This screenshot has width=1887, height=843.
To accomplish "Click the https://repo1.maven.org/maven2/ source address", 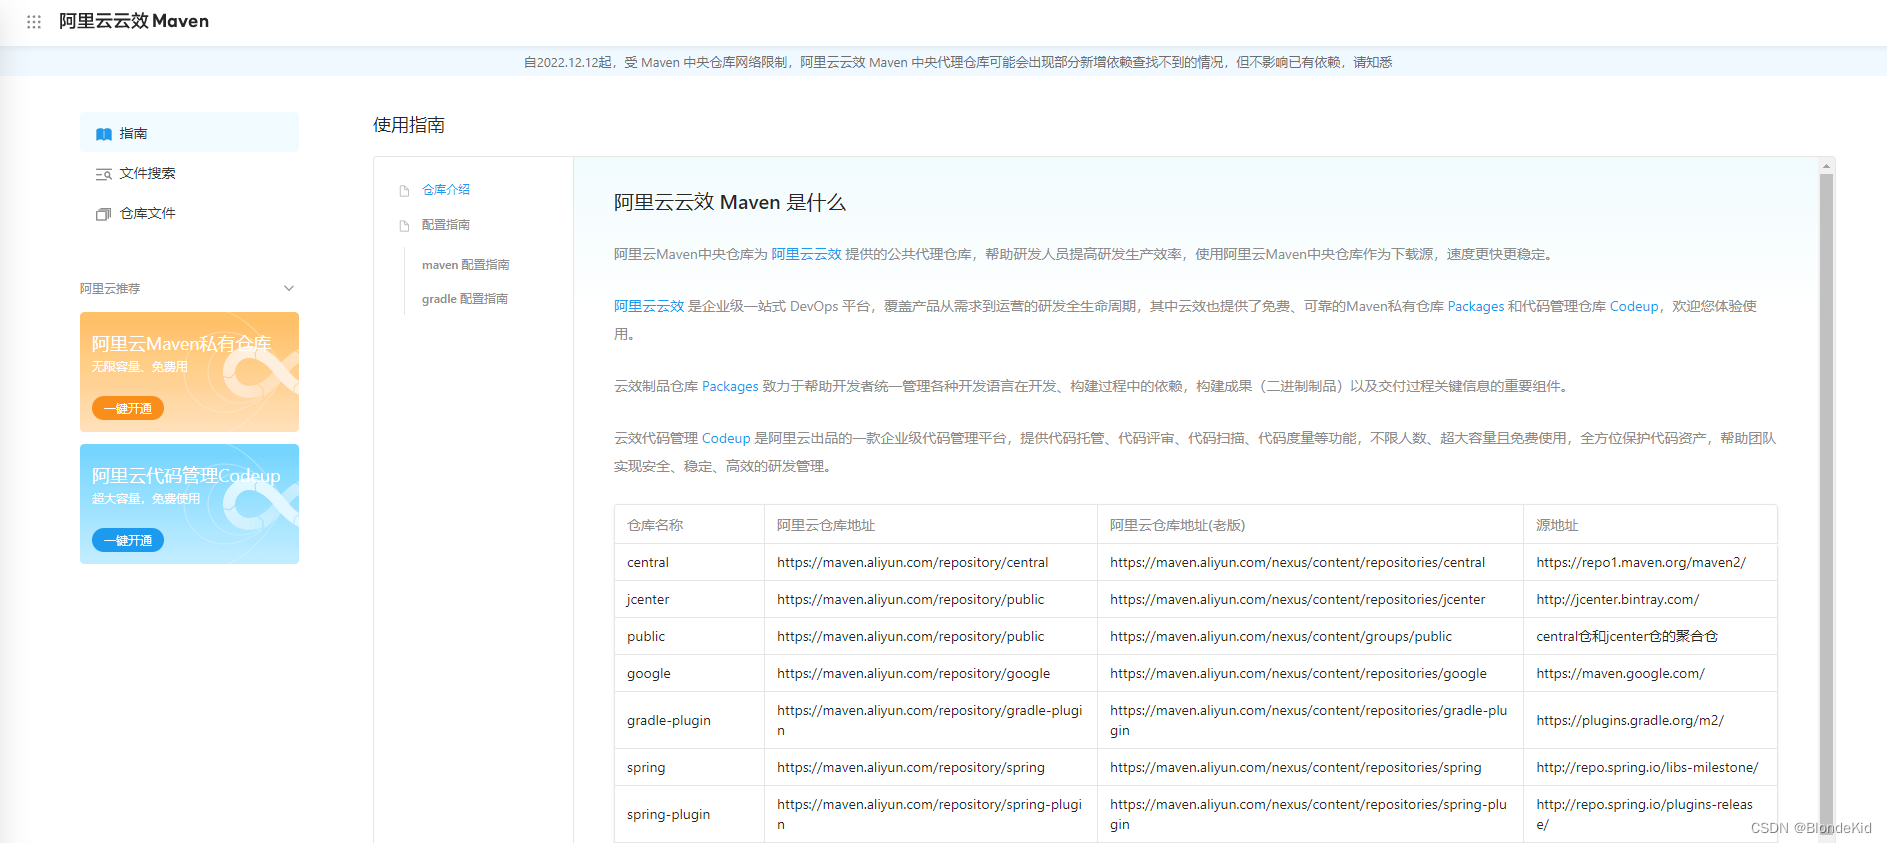I will point(1641,562).
